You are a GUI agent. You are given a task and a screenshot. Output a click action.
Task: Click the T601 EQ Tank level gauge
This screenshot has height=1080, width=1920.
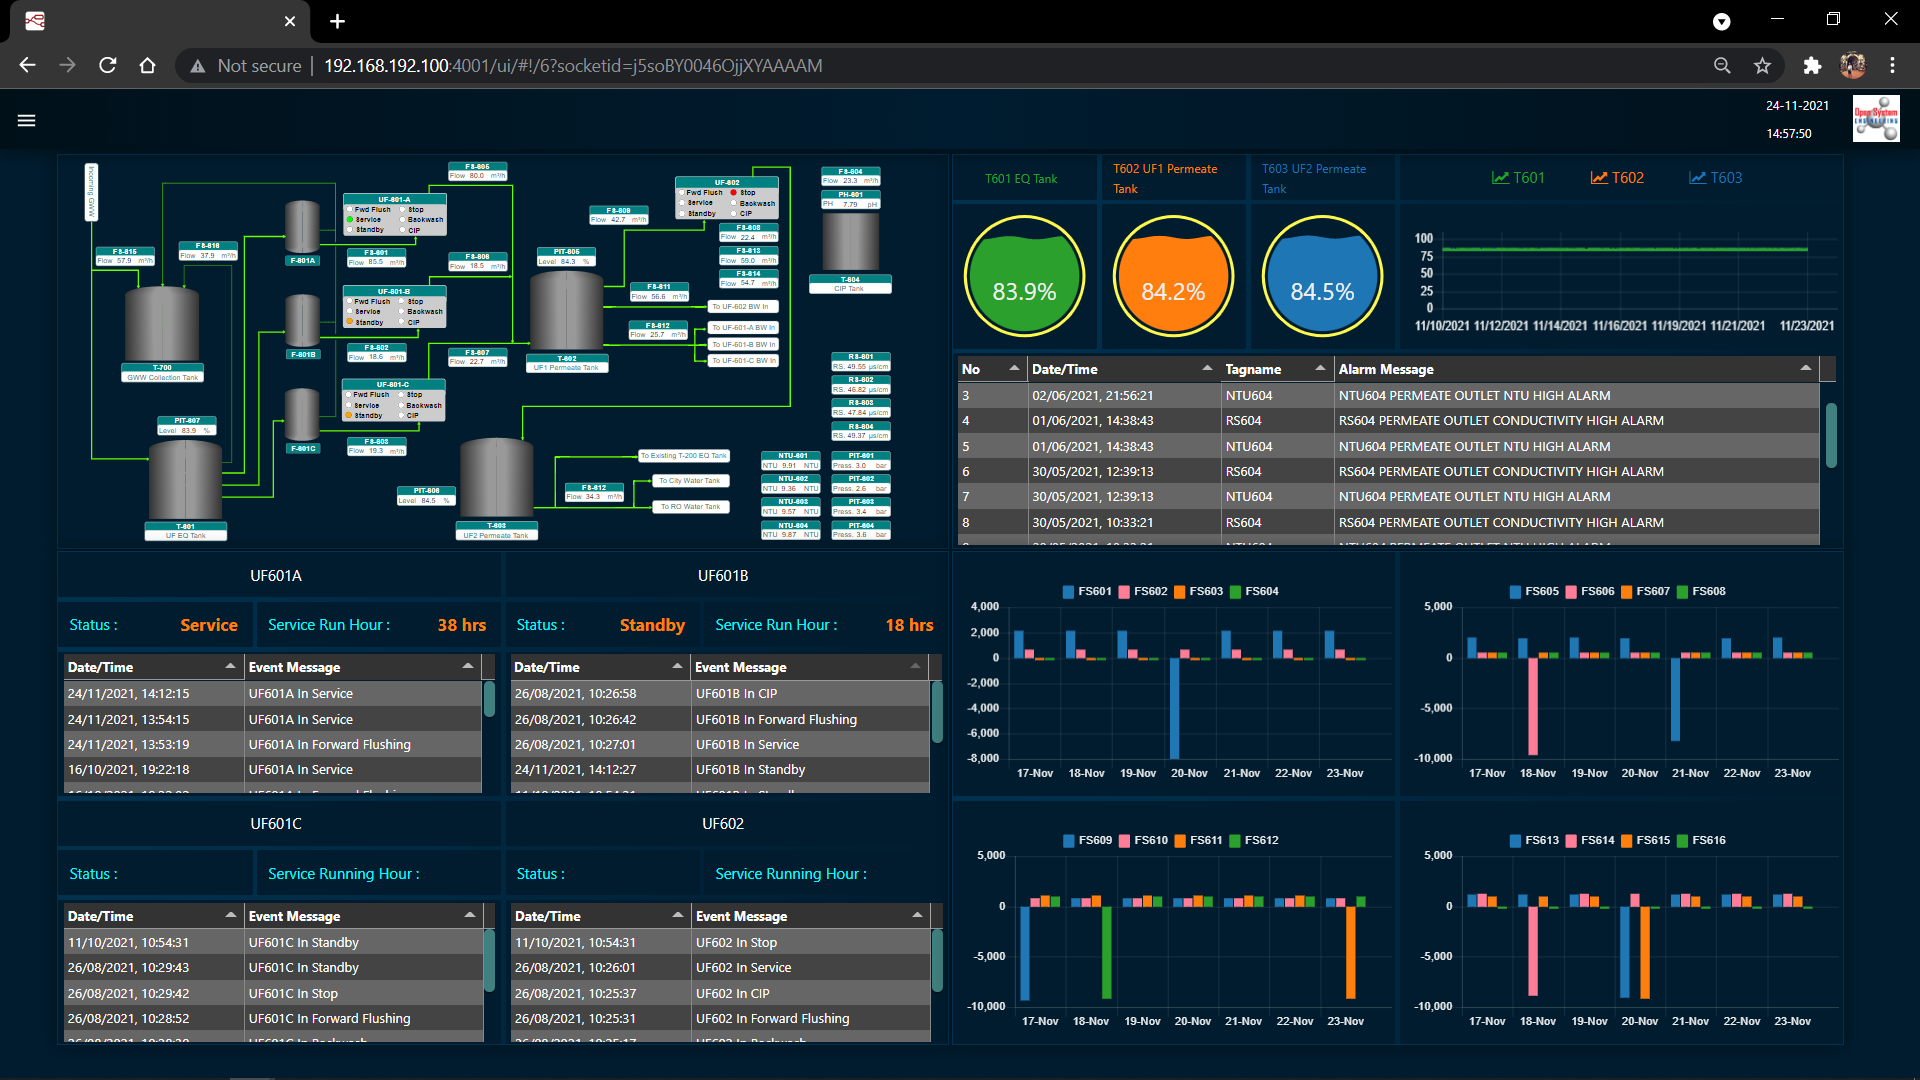(1024, 277)
